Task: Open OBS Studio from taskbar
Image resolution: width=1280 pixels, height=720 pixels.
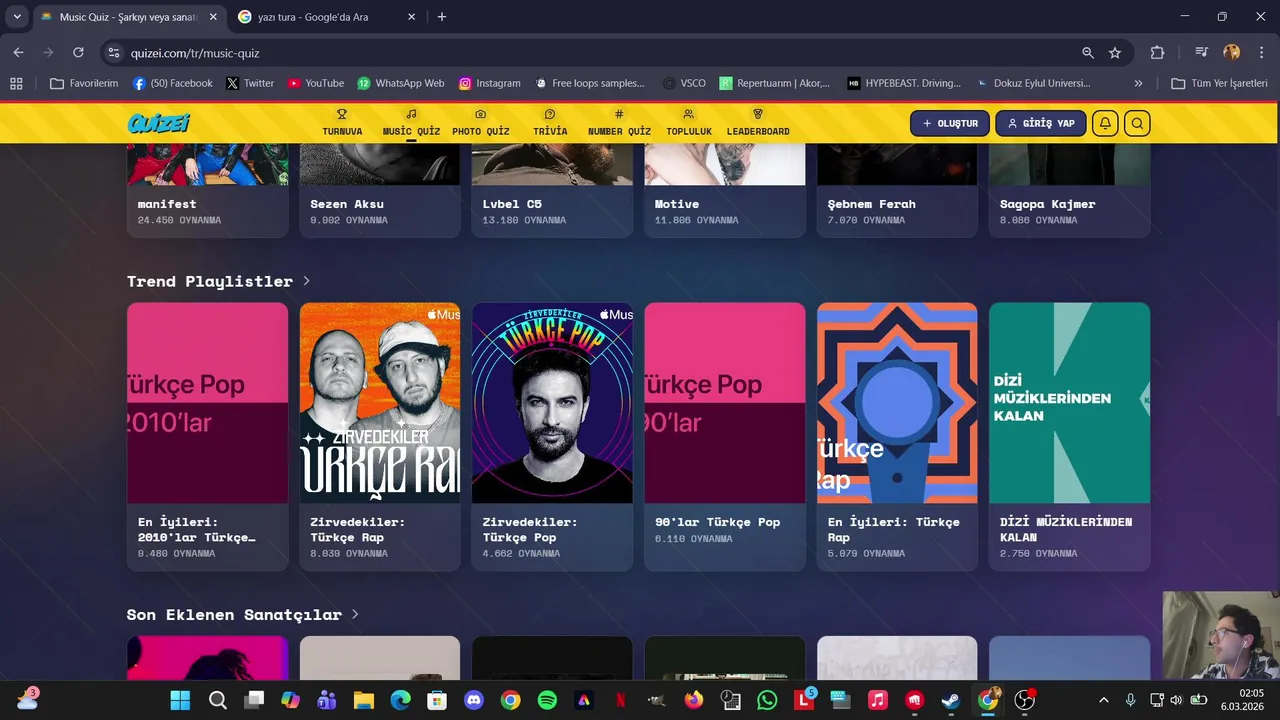Action: 1024,700
